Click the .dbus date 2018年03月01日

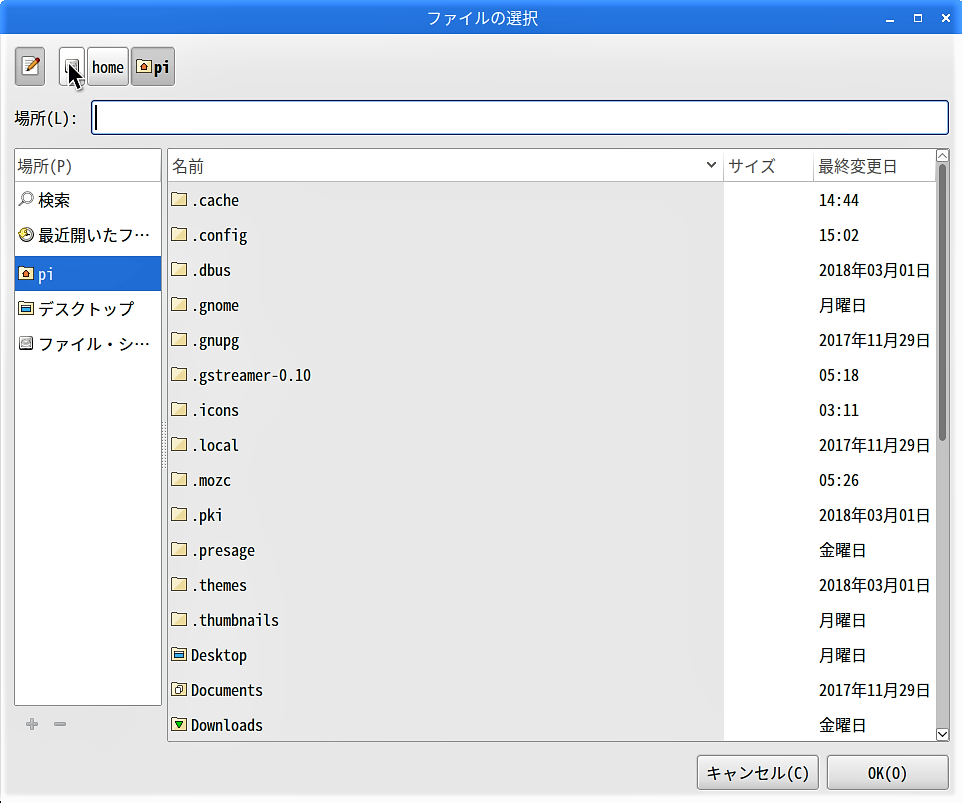tap(874, 270)
